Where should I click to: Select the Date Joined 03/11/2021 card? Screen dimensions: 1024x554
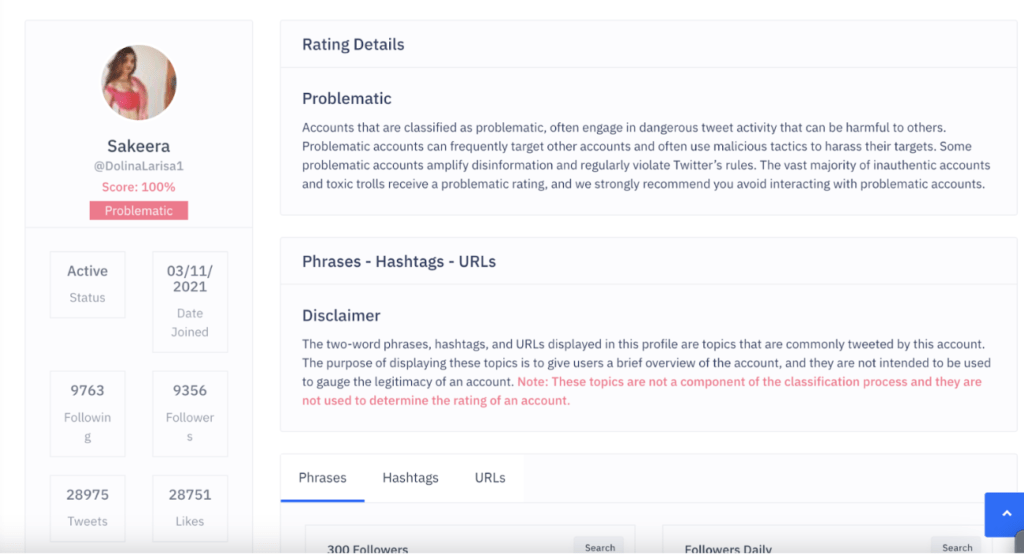[x=189, y=301]
